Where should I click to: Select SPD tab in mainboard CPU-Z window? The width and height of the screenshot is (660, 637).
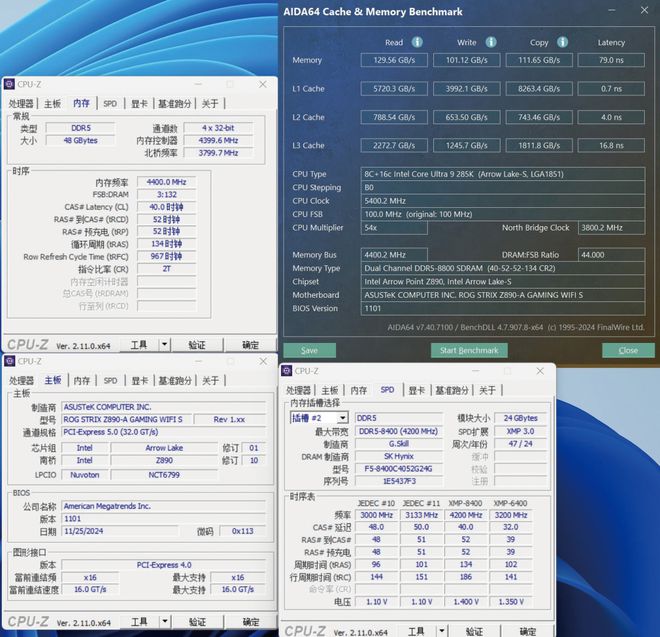(x=111, y=381)
